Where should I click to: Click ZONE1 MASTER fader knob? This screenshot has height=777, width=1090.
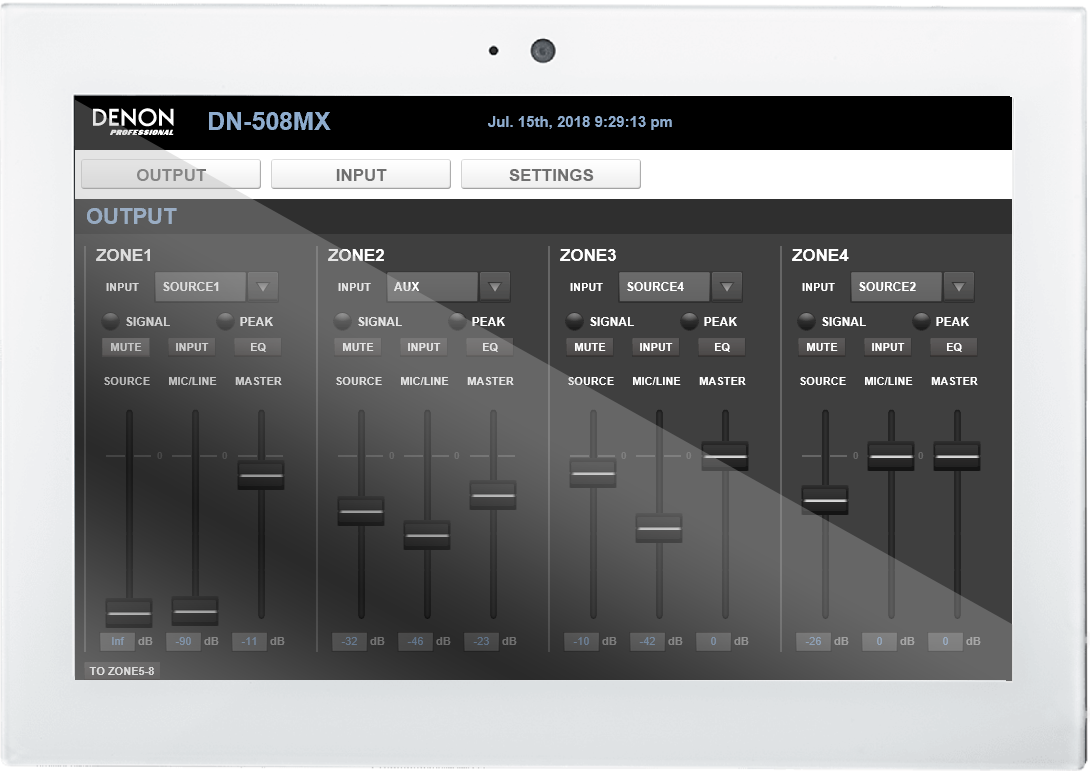point(261,475)
